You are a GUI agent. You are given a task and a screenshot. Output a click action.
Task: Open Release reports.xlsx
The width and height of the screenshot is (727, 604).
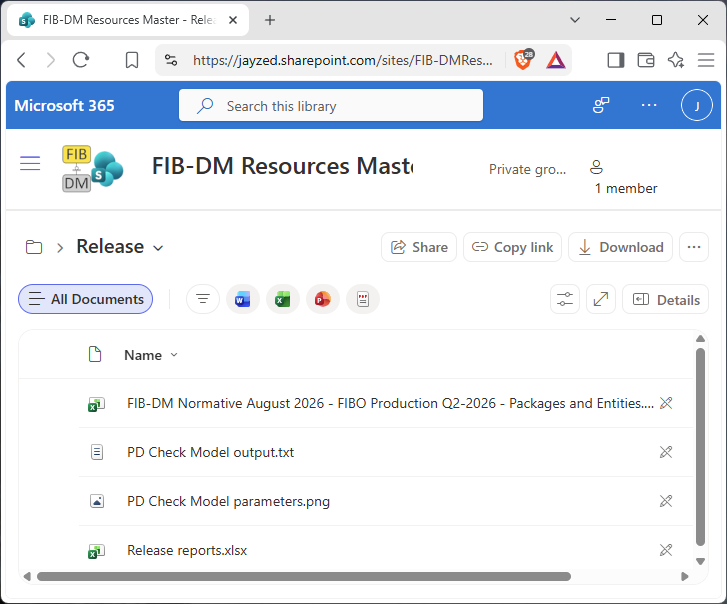187,550
